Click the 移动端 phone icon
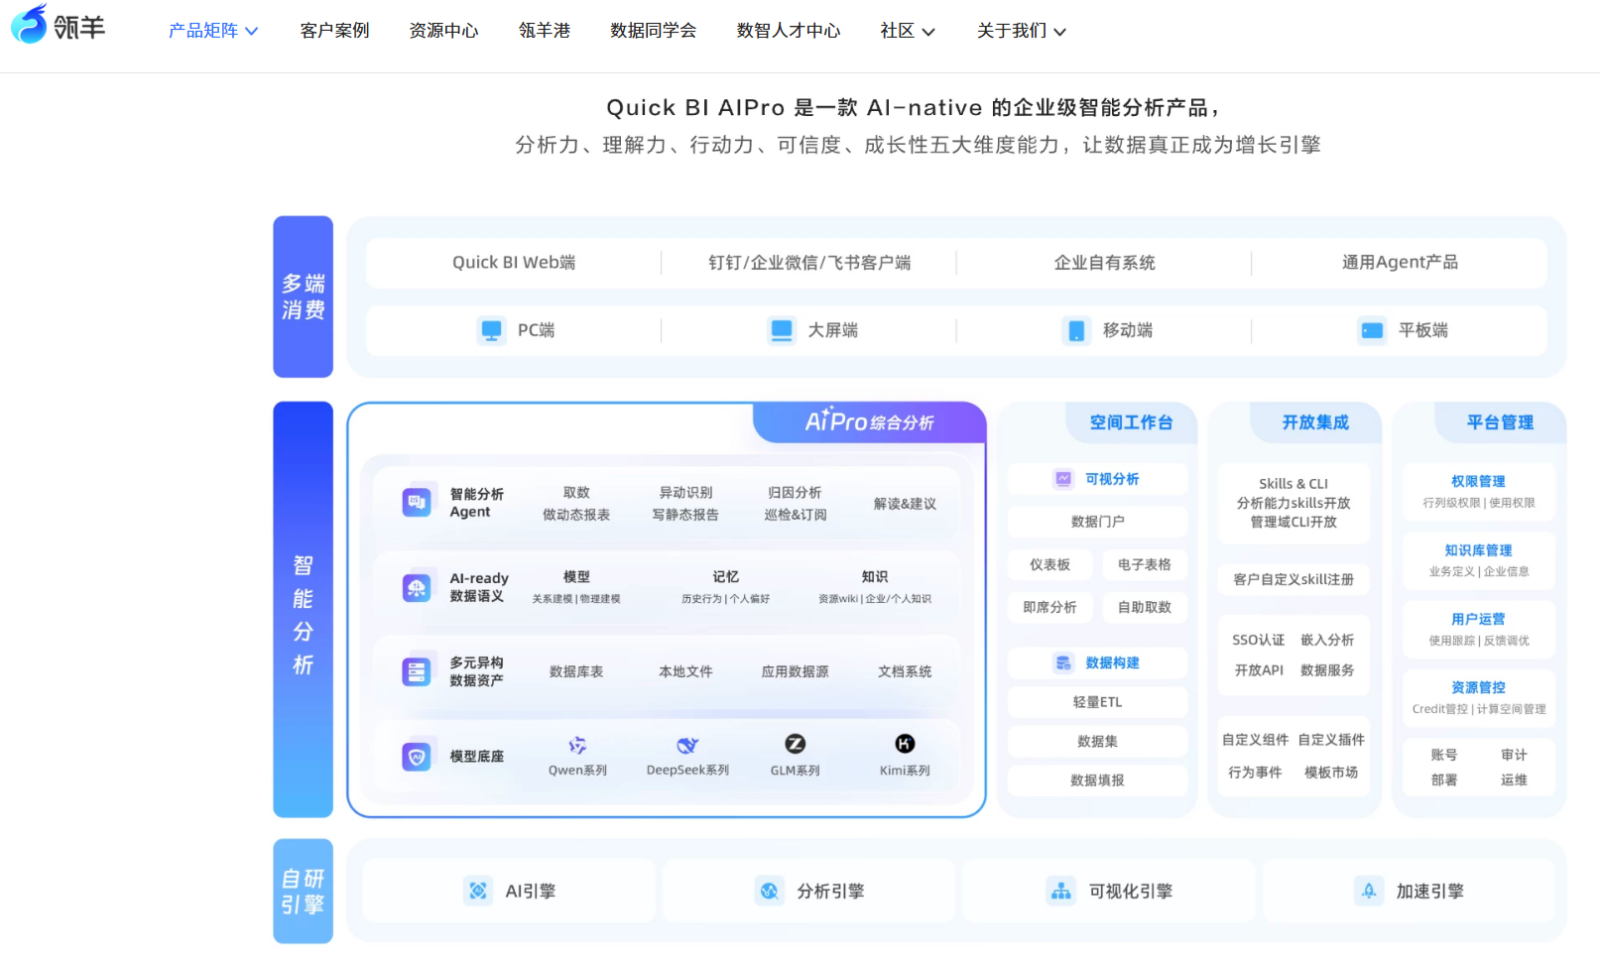This screenshot has height=958, width=1600. point(1076,330)
